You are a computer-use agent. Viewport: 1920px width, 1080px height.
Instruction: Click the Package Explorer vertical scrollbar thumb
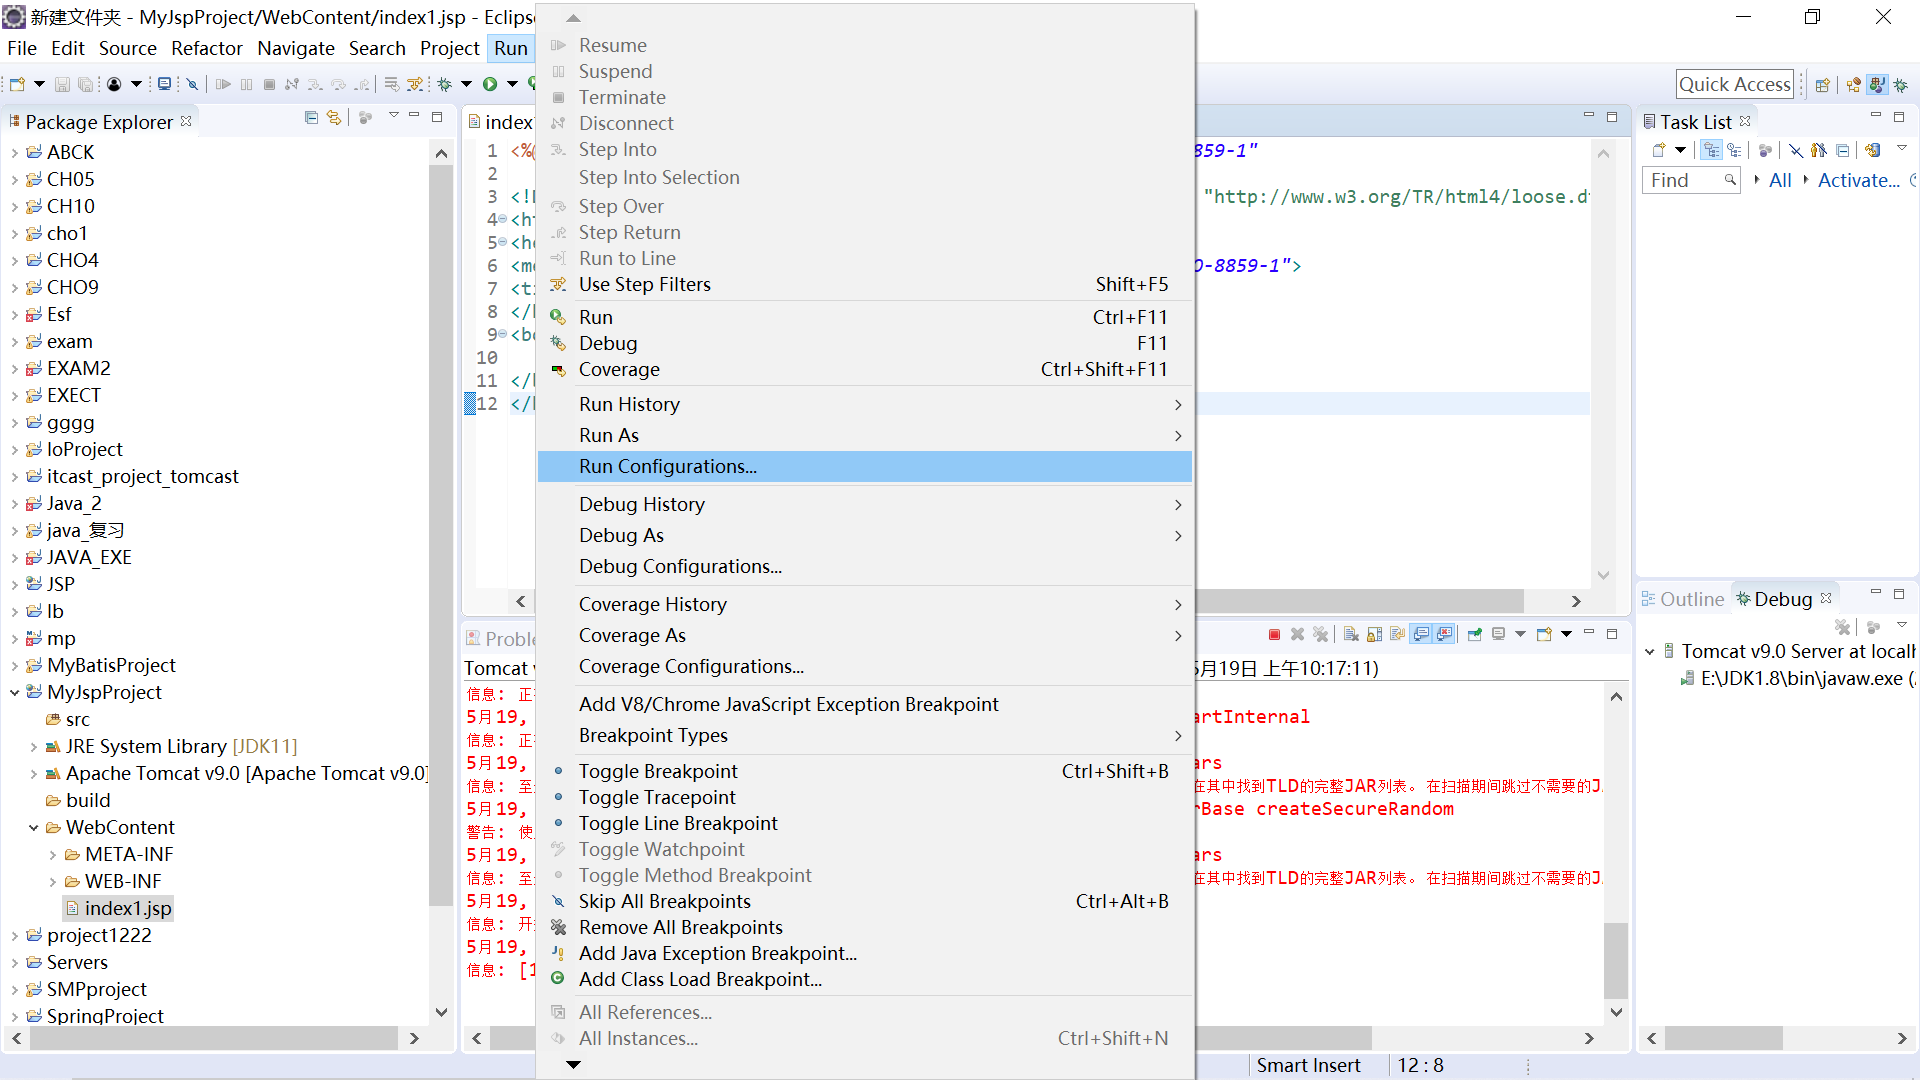tap(440, 535)
